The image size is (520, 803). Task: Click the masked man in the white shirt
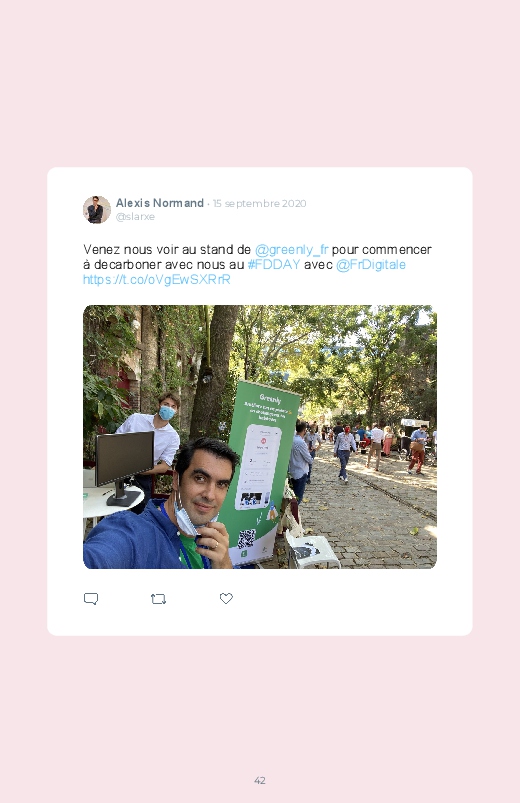tap(154, 440)
